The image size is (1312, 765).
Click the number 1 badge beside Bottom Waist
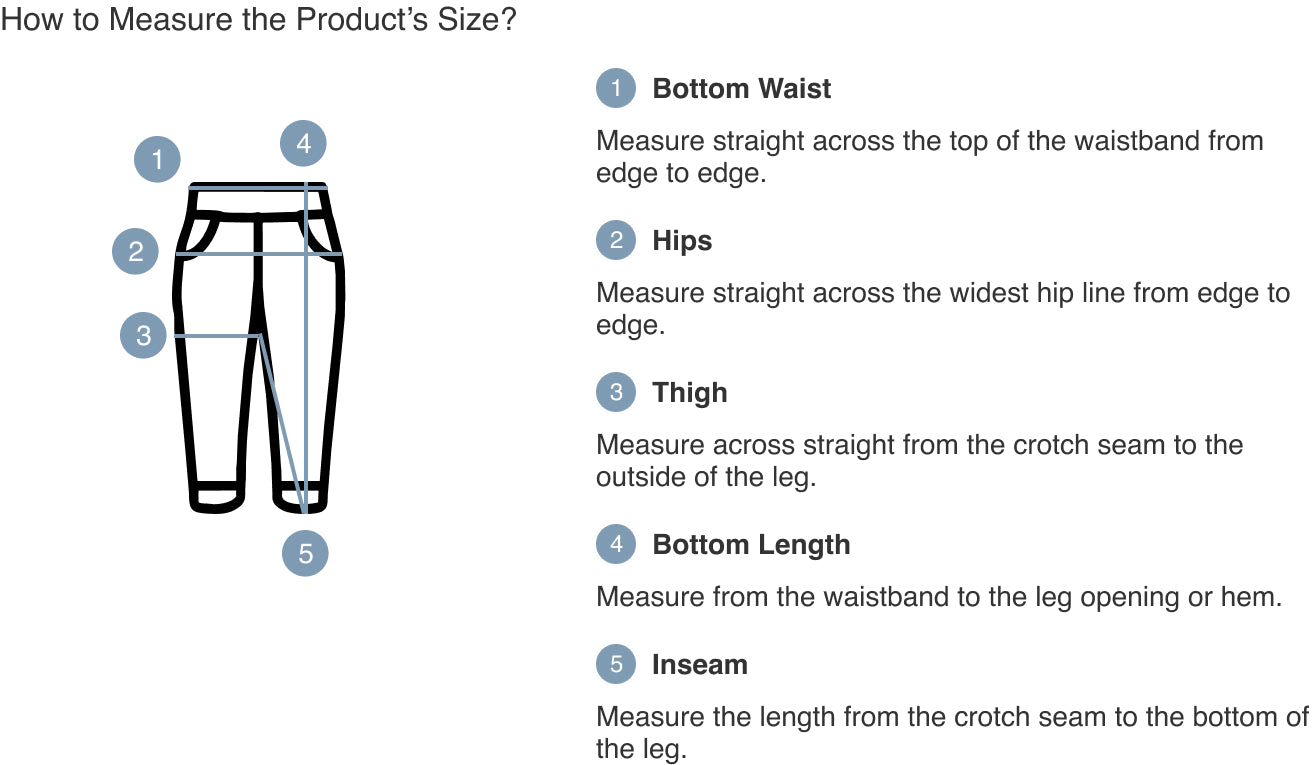tap(616, 88)
